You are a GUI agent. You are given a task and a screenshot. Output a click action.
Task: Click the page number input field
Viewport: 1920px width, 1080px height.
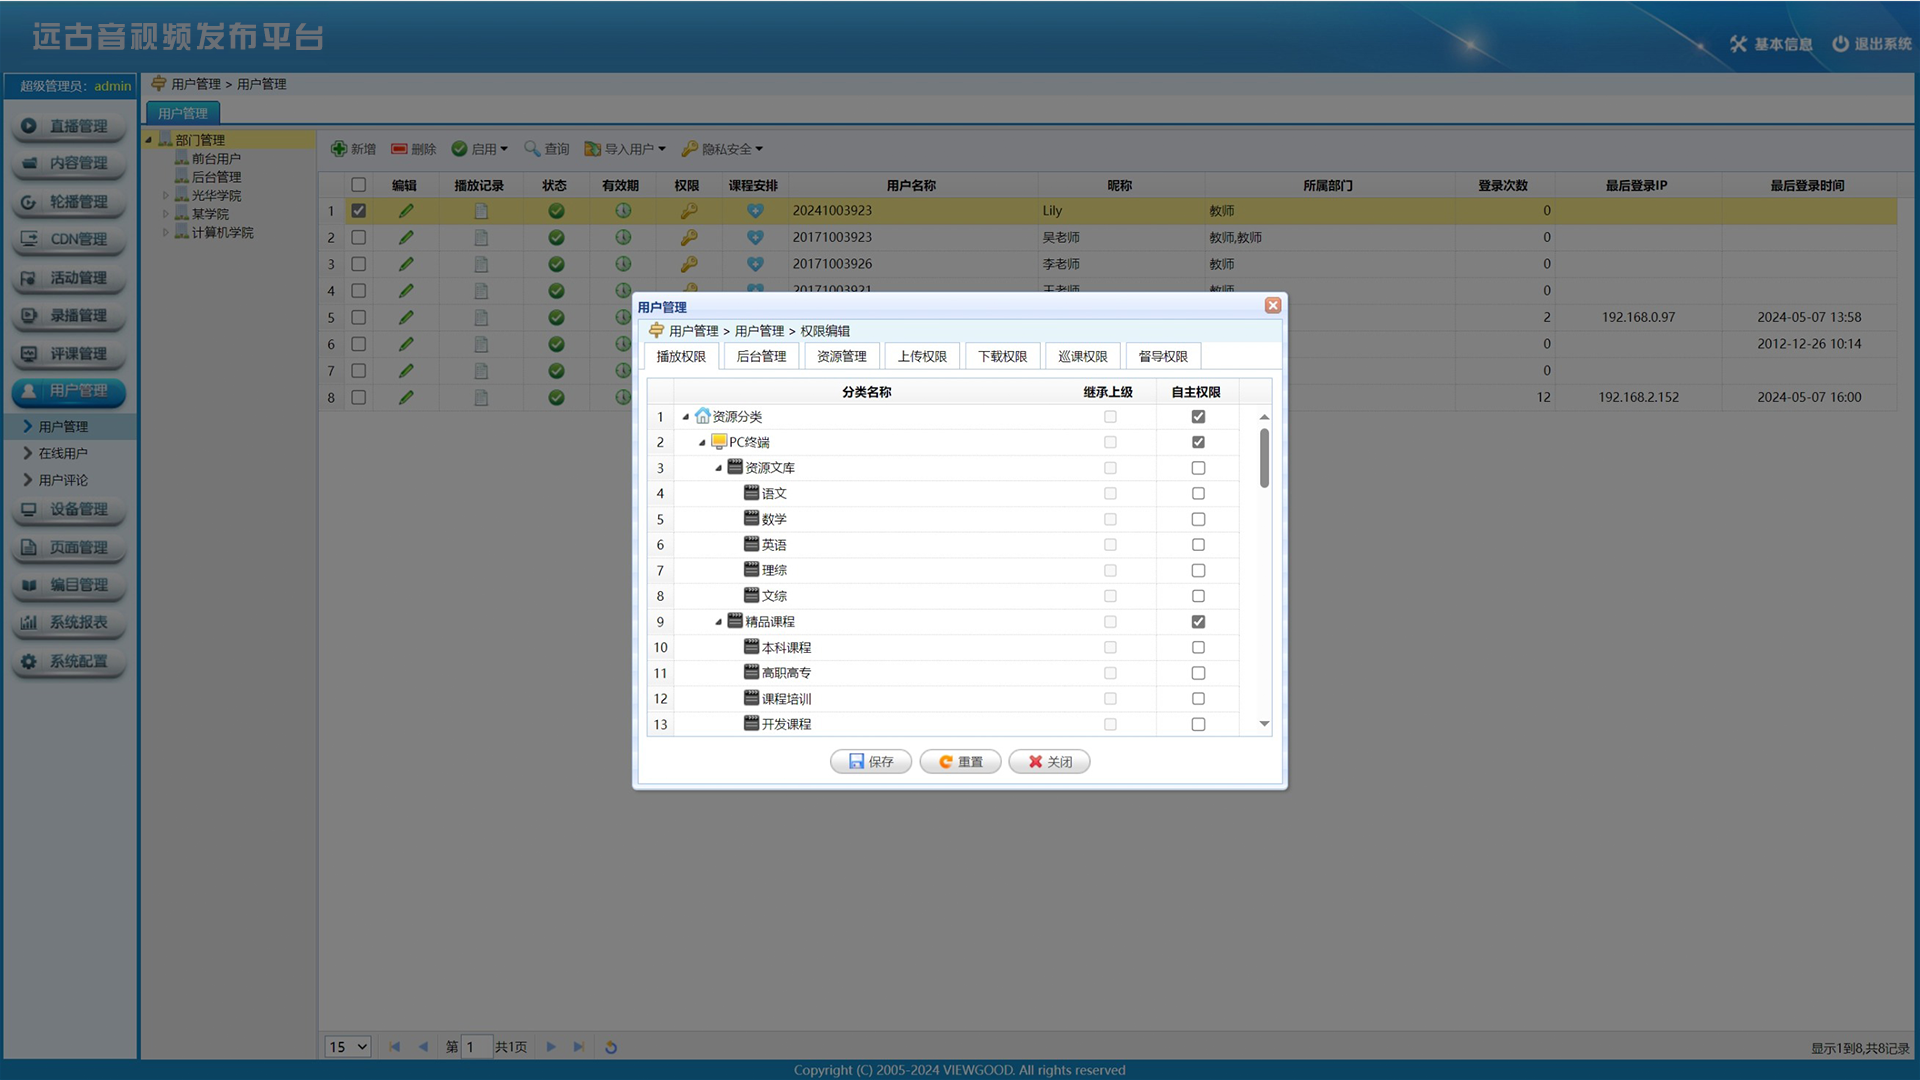tap(477, 1047)
